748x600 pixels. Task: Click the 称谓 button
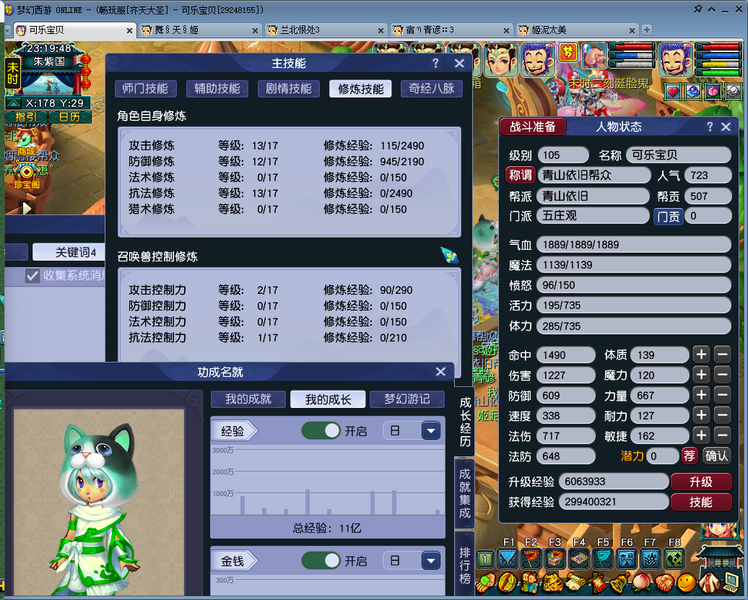click(520, 175)
